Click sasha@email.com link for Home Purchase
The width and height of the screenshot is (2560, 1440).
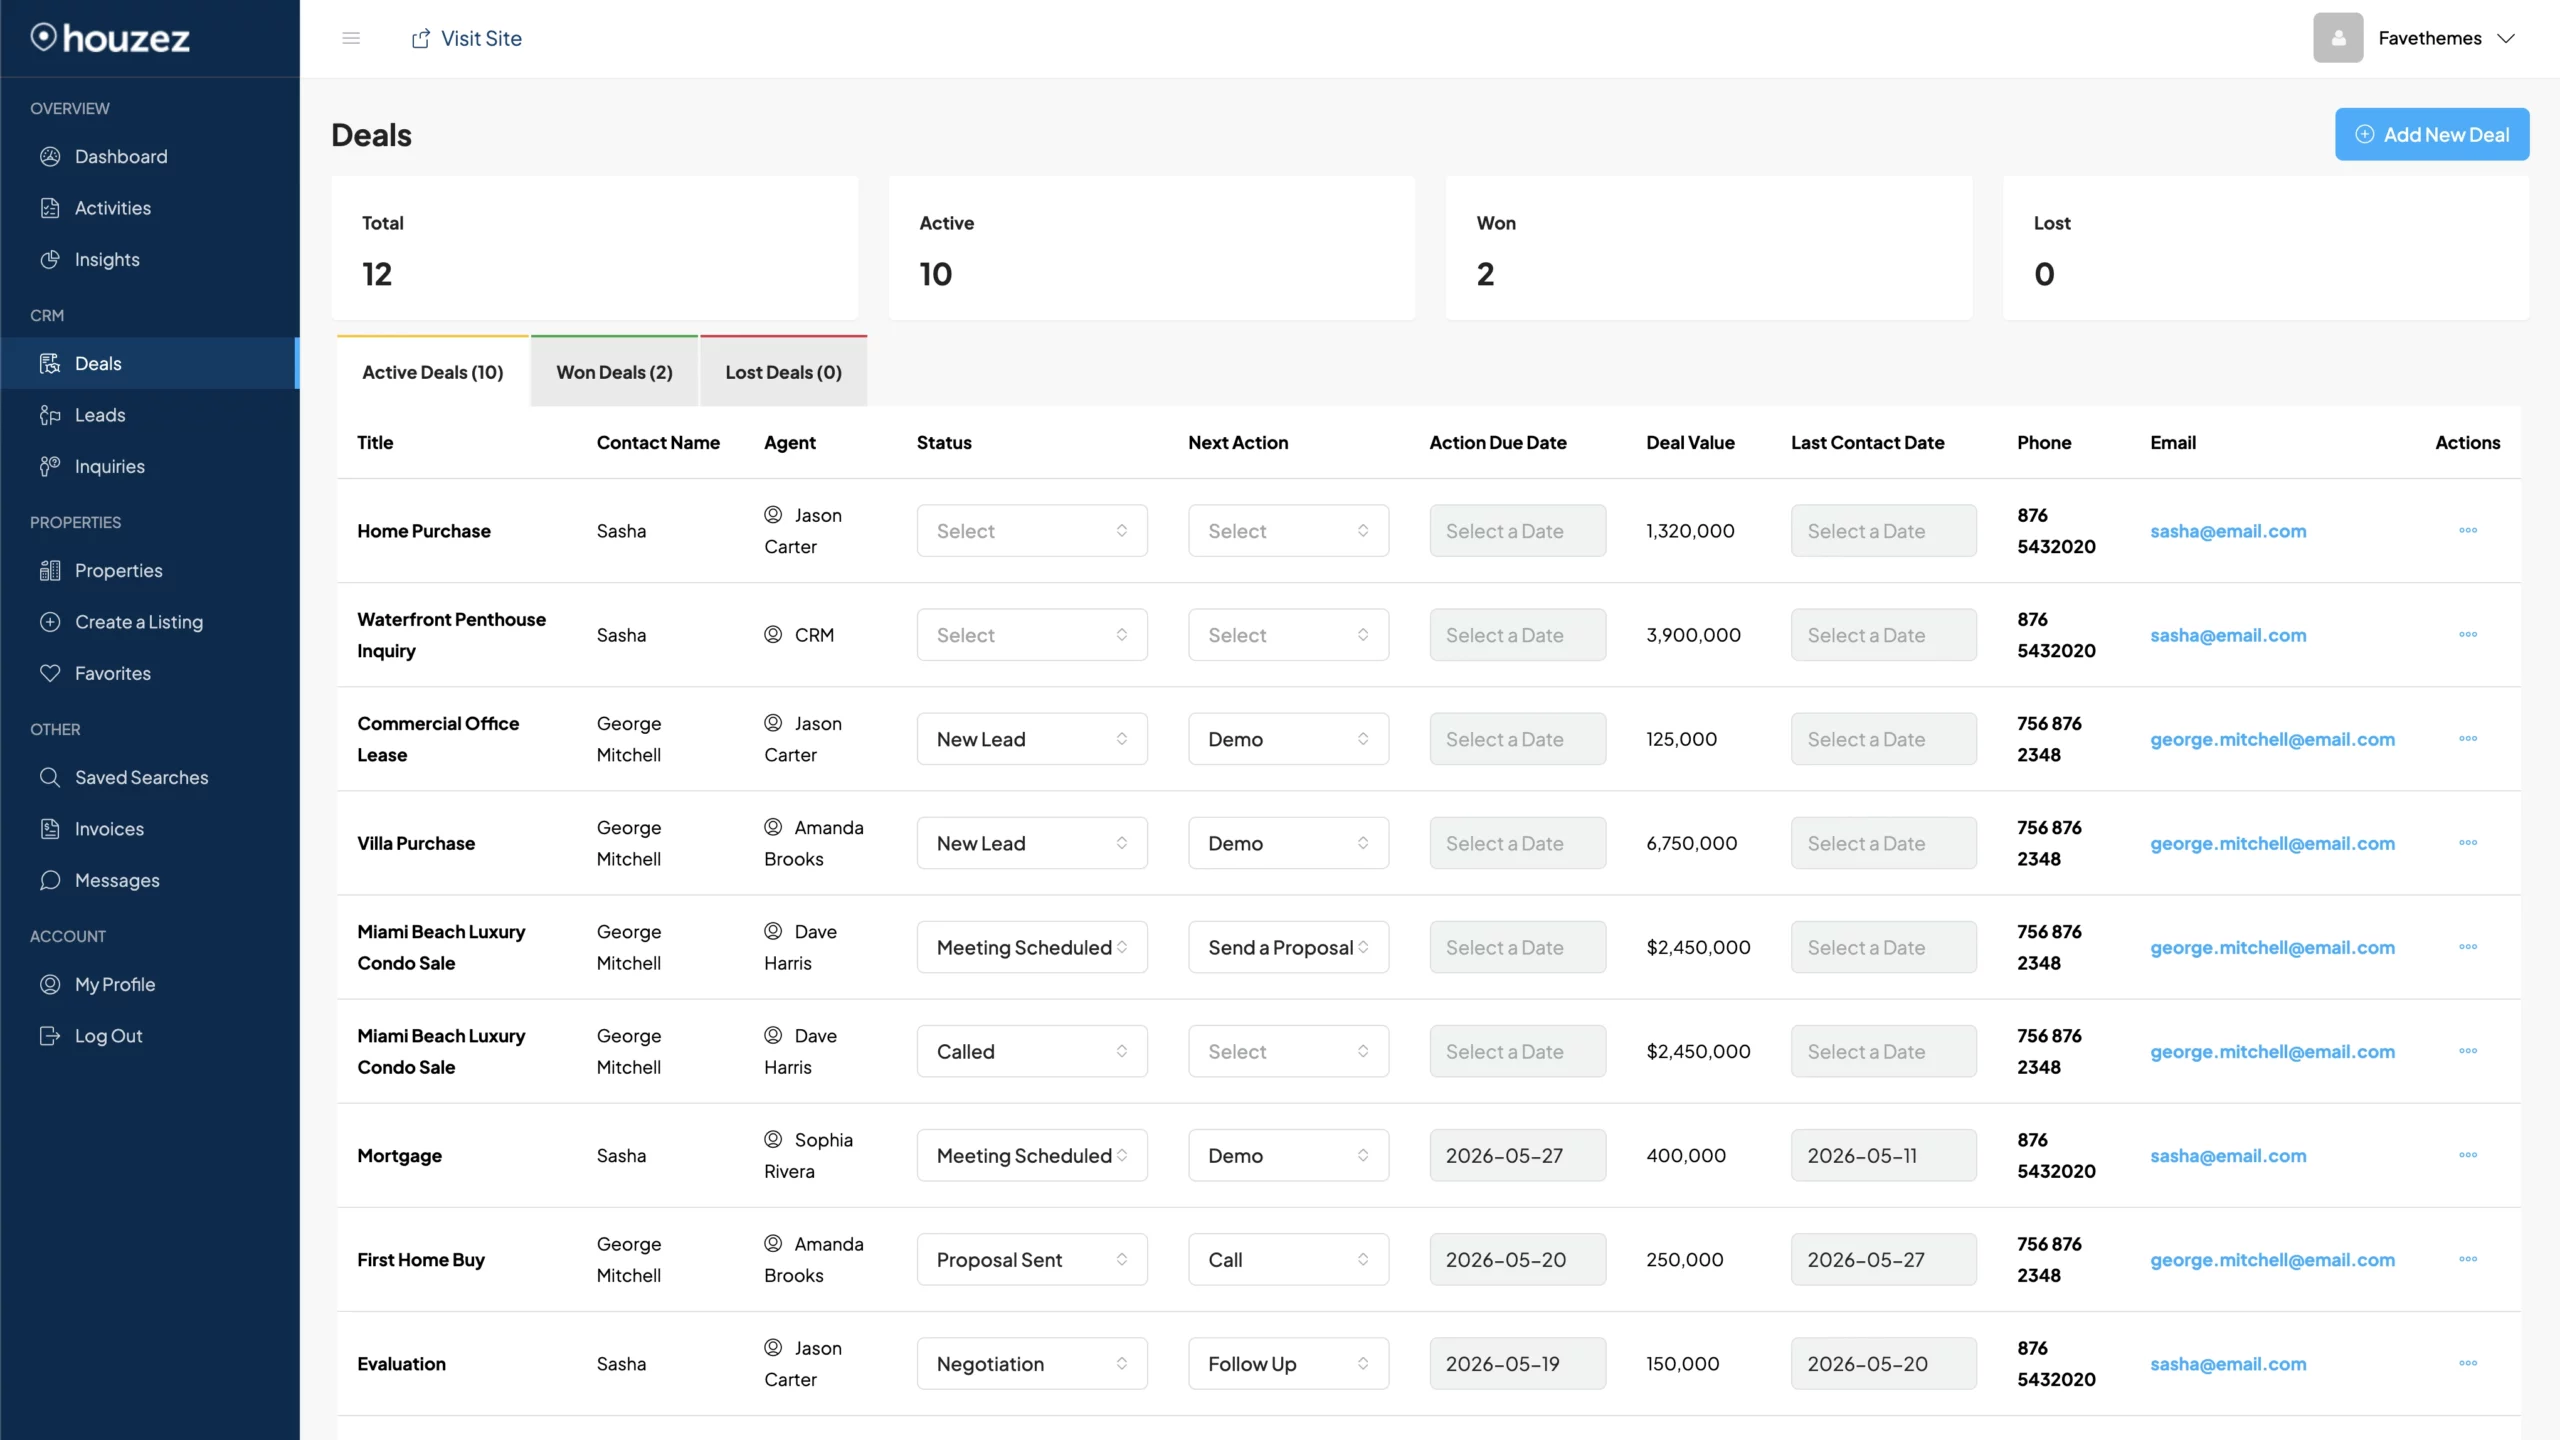(2228, 531)
